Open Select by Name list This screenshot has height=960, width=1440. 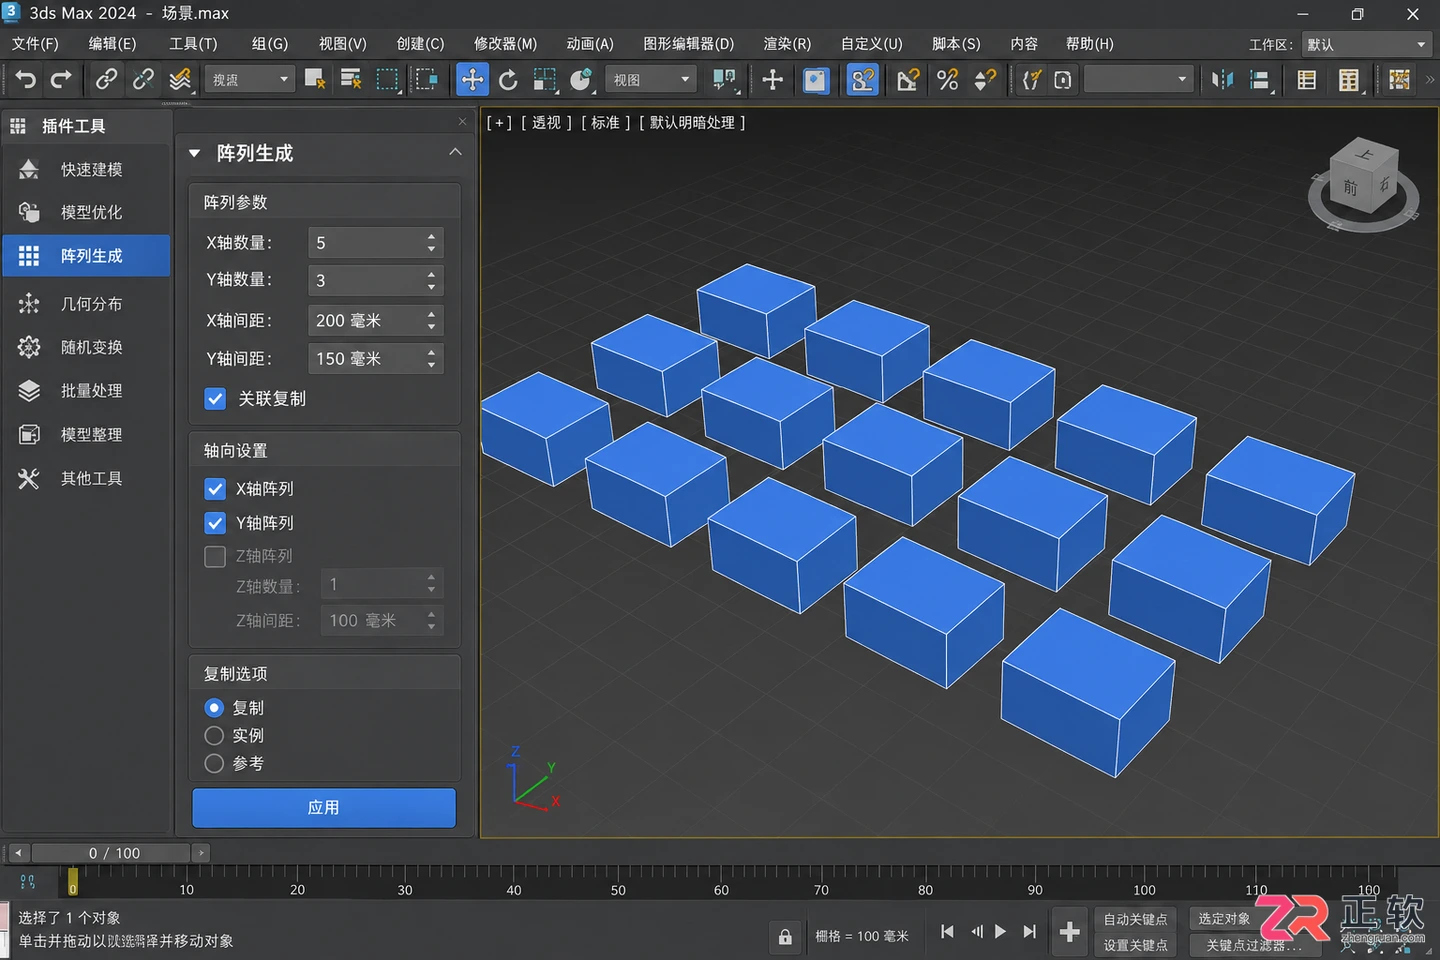pyautogui.click(x=351, y=79)
